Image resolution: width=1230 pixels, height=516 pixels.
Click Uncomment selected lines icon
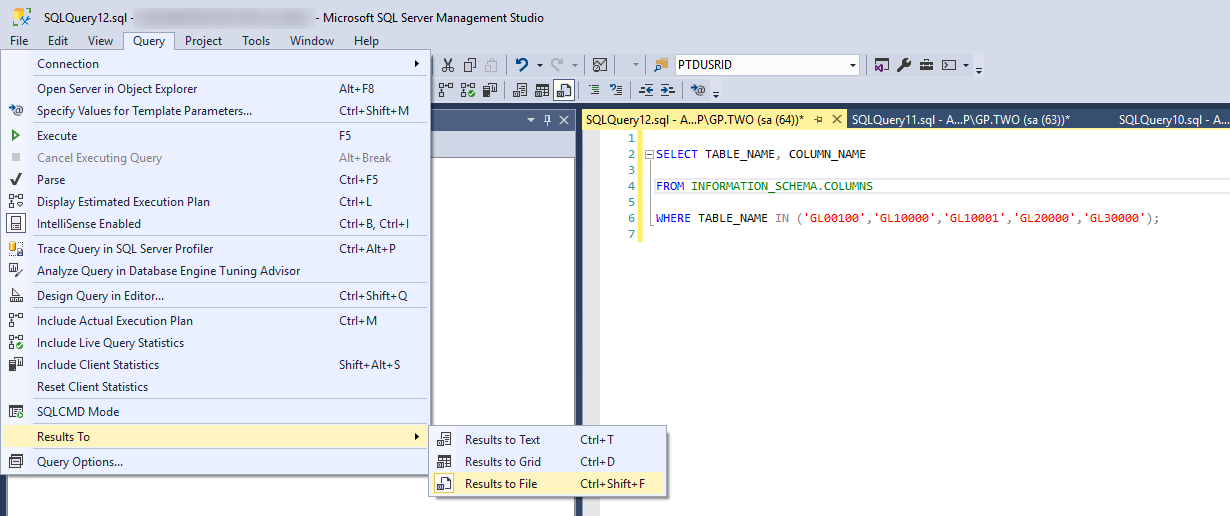pos(616,90)
